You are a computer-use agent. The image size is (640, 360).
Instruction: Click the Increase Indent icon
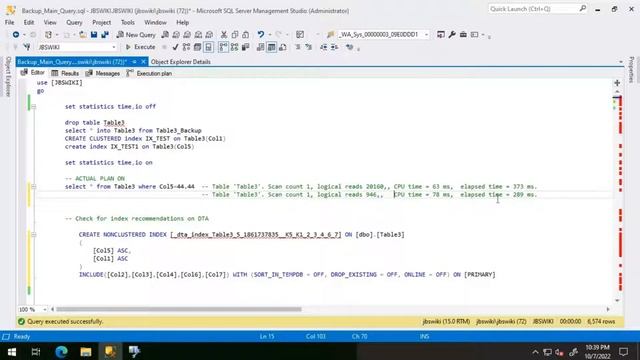coord(335,47)
